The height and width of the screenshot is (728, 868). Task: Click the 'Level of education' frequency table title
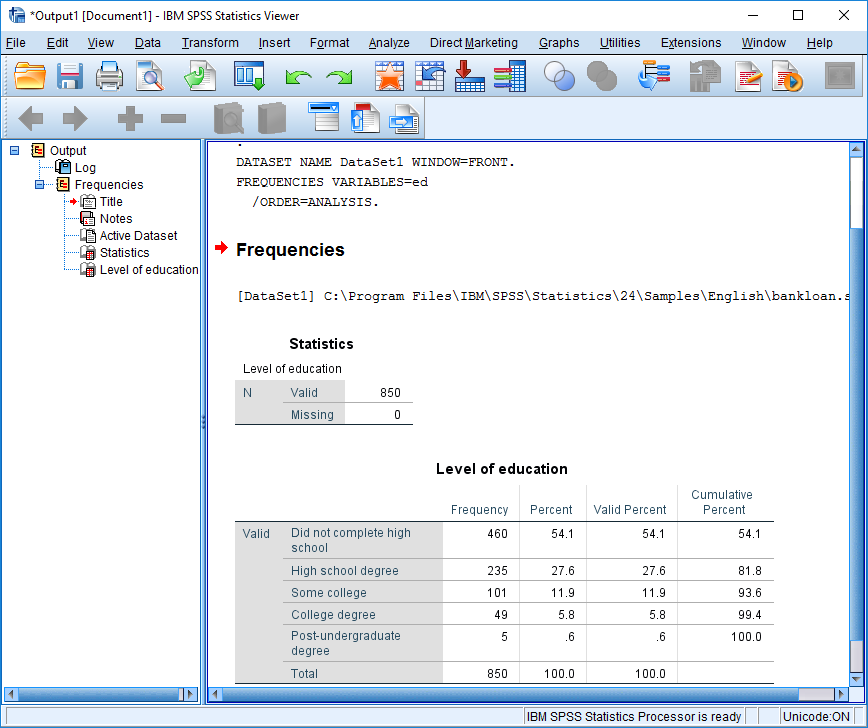(x=502, y=469)
